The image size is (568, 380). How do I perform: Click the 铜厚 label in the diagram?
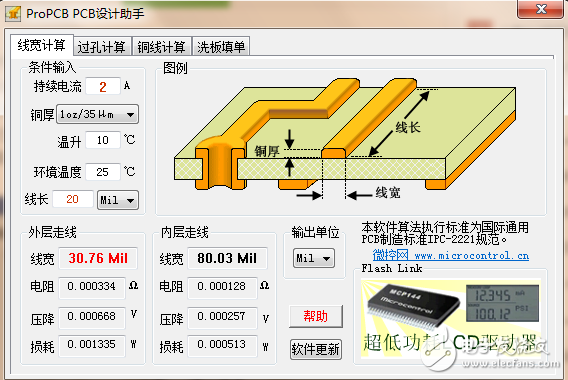click(x=267, y=151)
